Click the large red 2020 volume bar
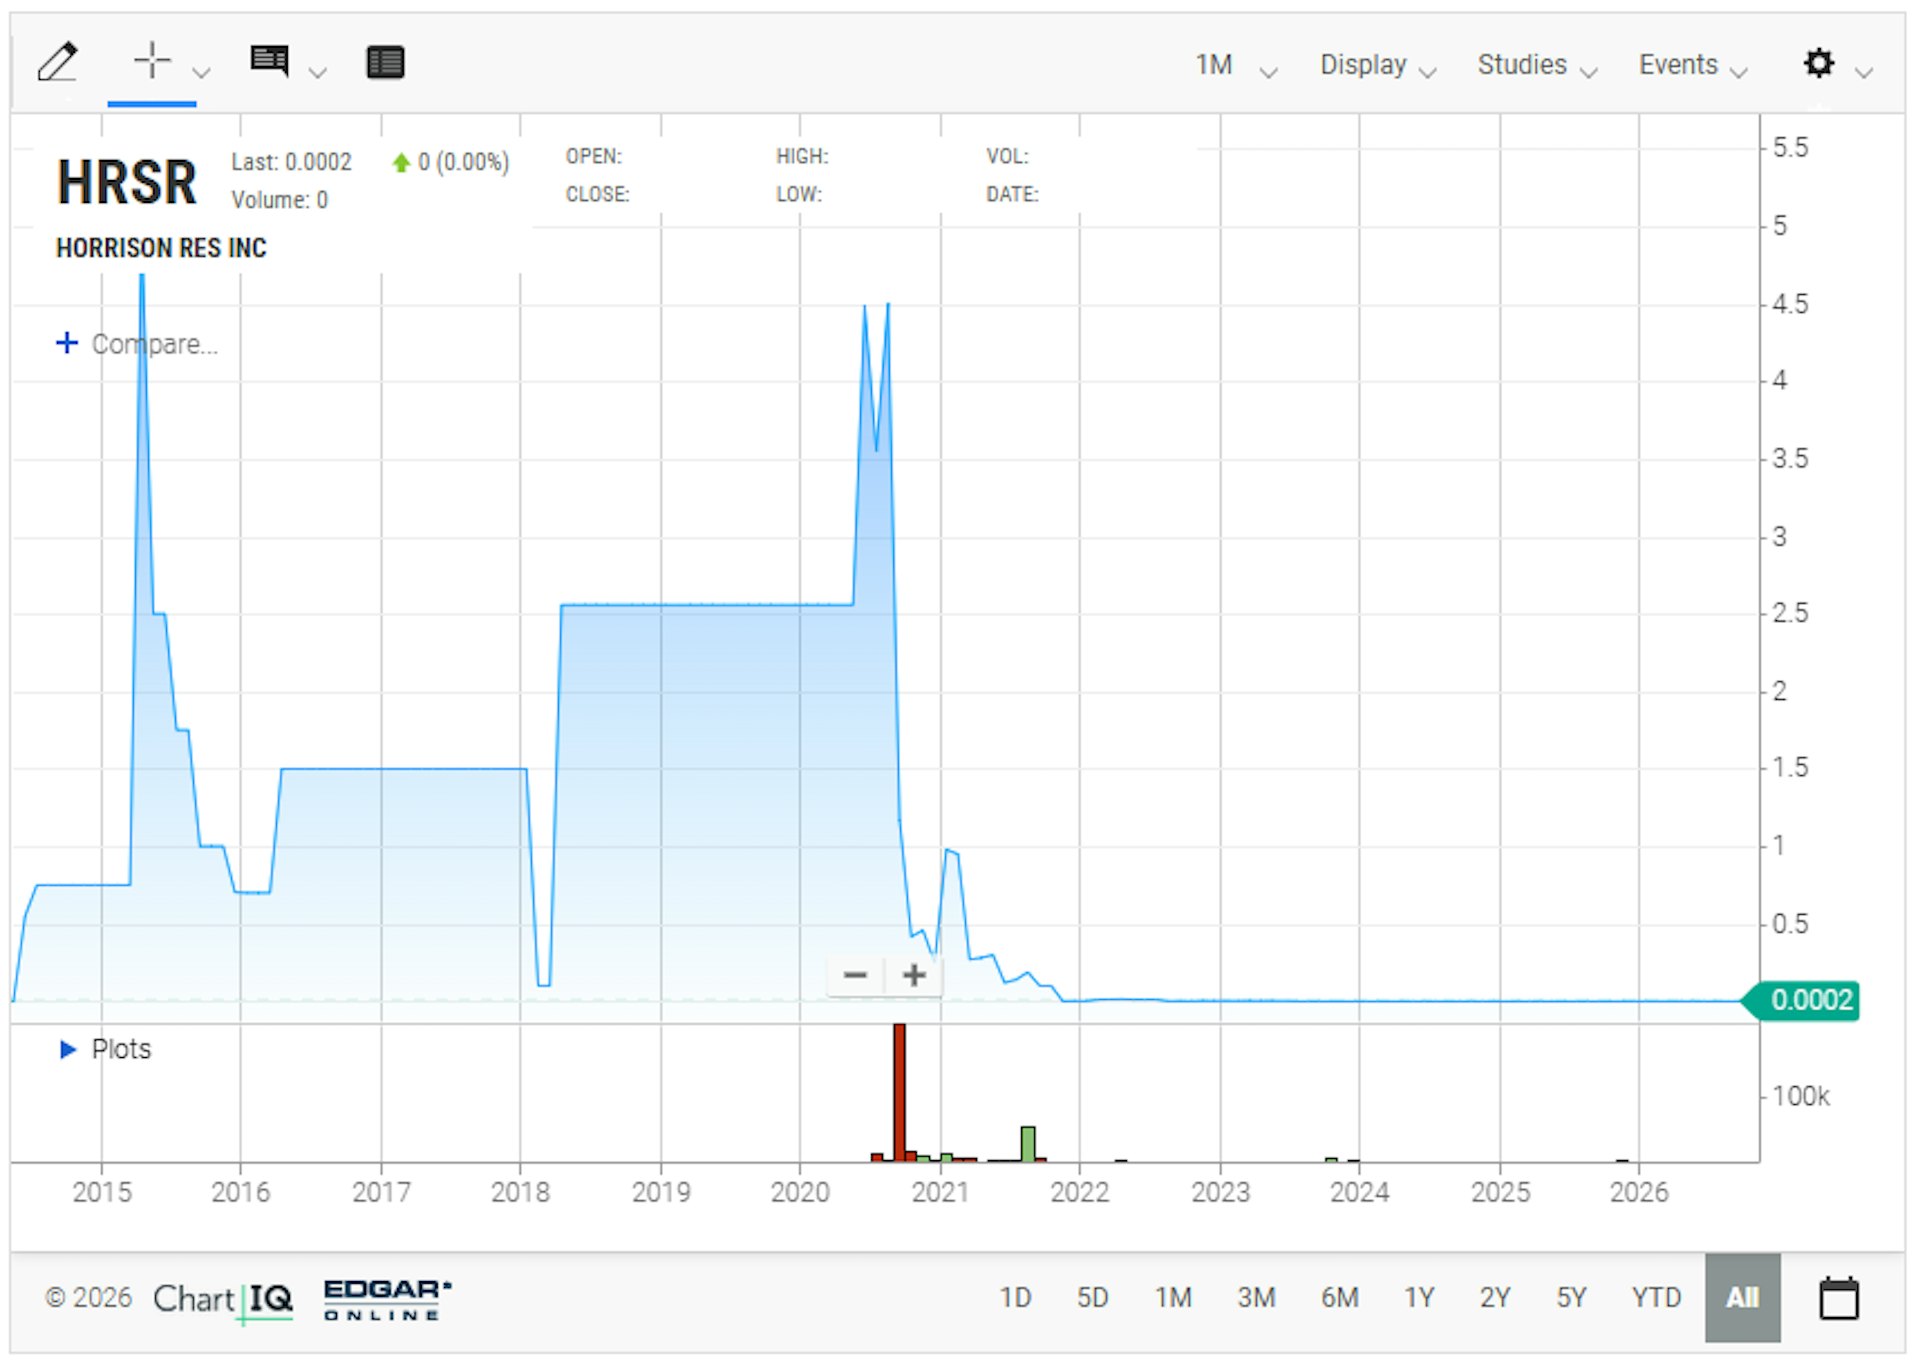Image resolution: width=1920 pixels, height=1363 pixels. 899,1092
